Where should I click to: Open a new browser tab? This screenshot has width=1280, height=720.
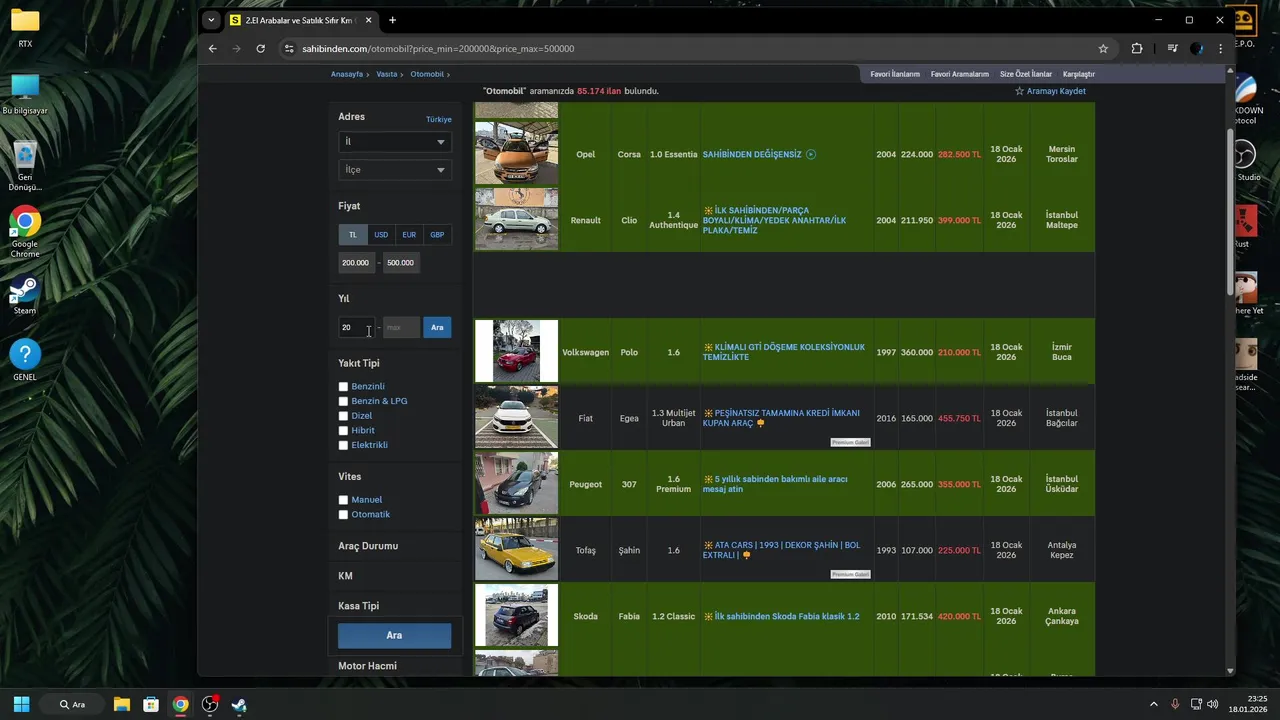pyautogui.click(x=392, y=20)
